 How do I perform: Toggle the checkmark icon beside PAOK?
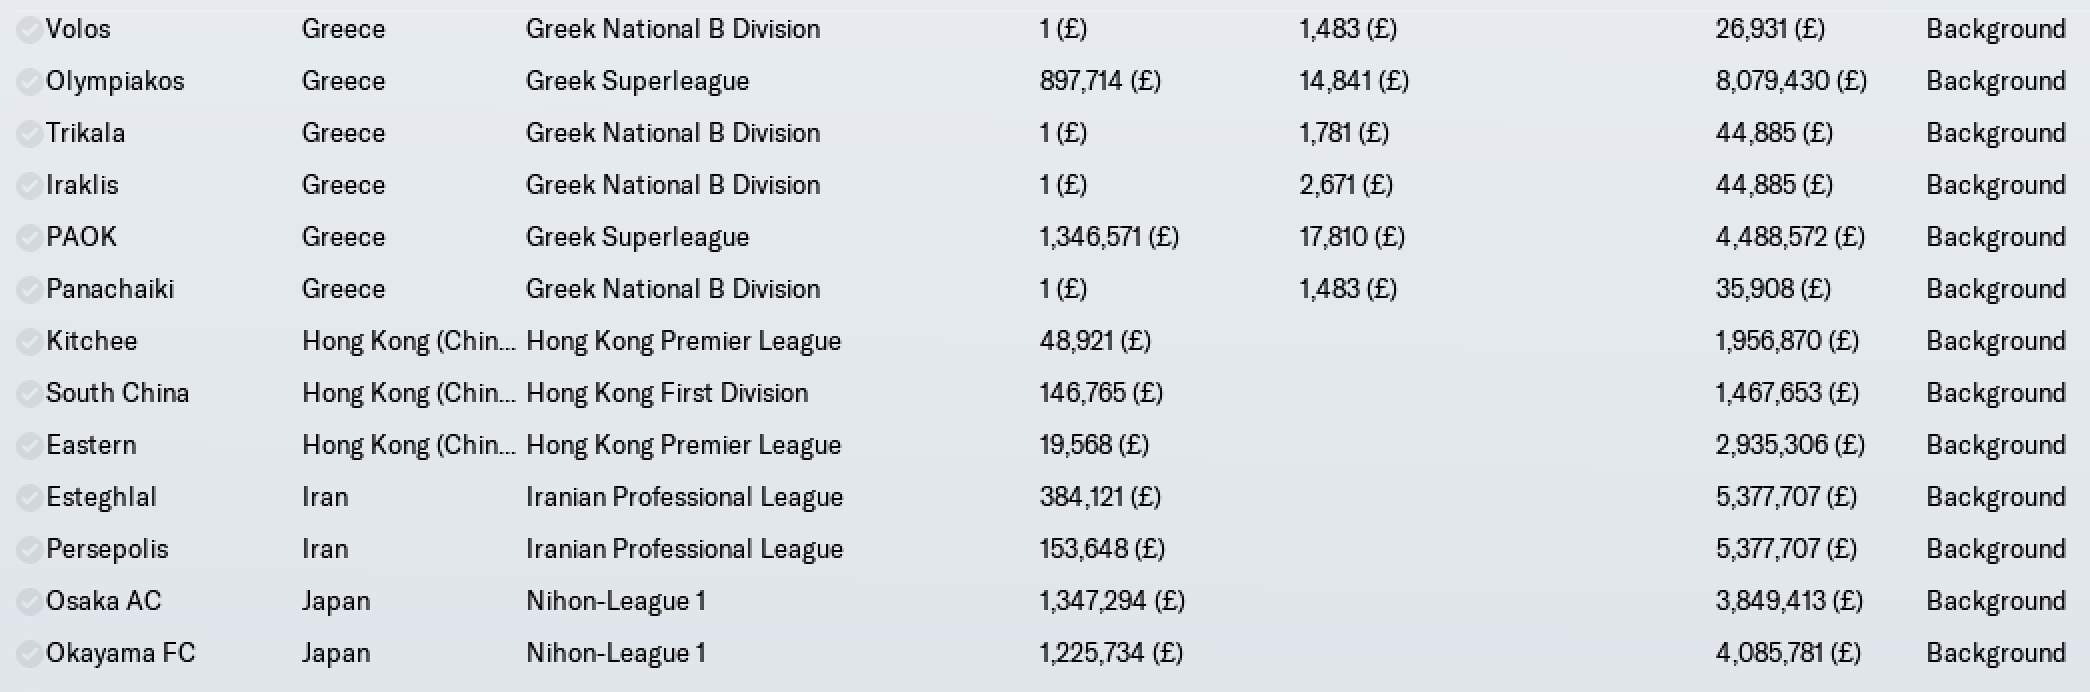29,237
